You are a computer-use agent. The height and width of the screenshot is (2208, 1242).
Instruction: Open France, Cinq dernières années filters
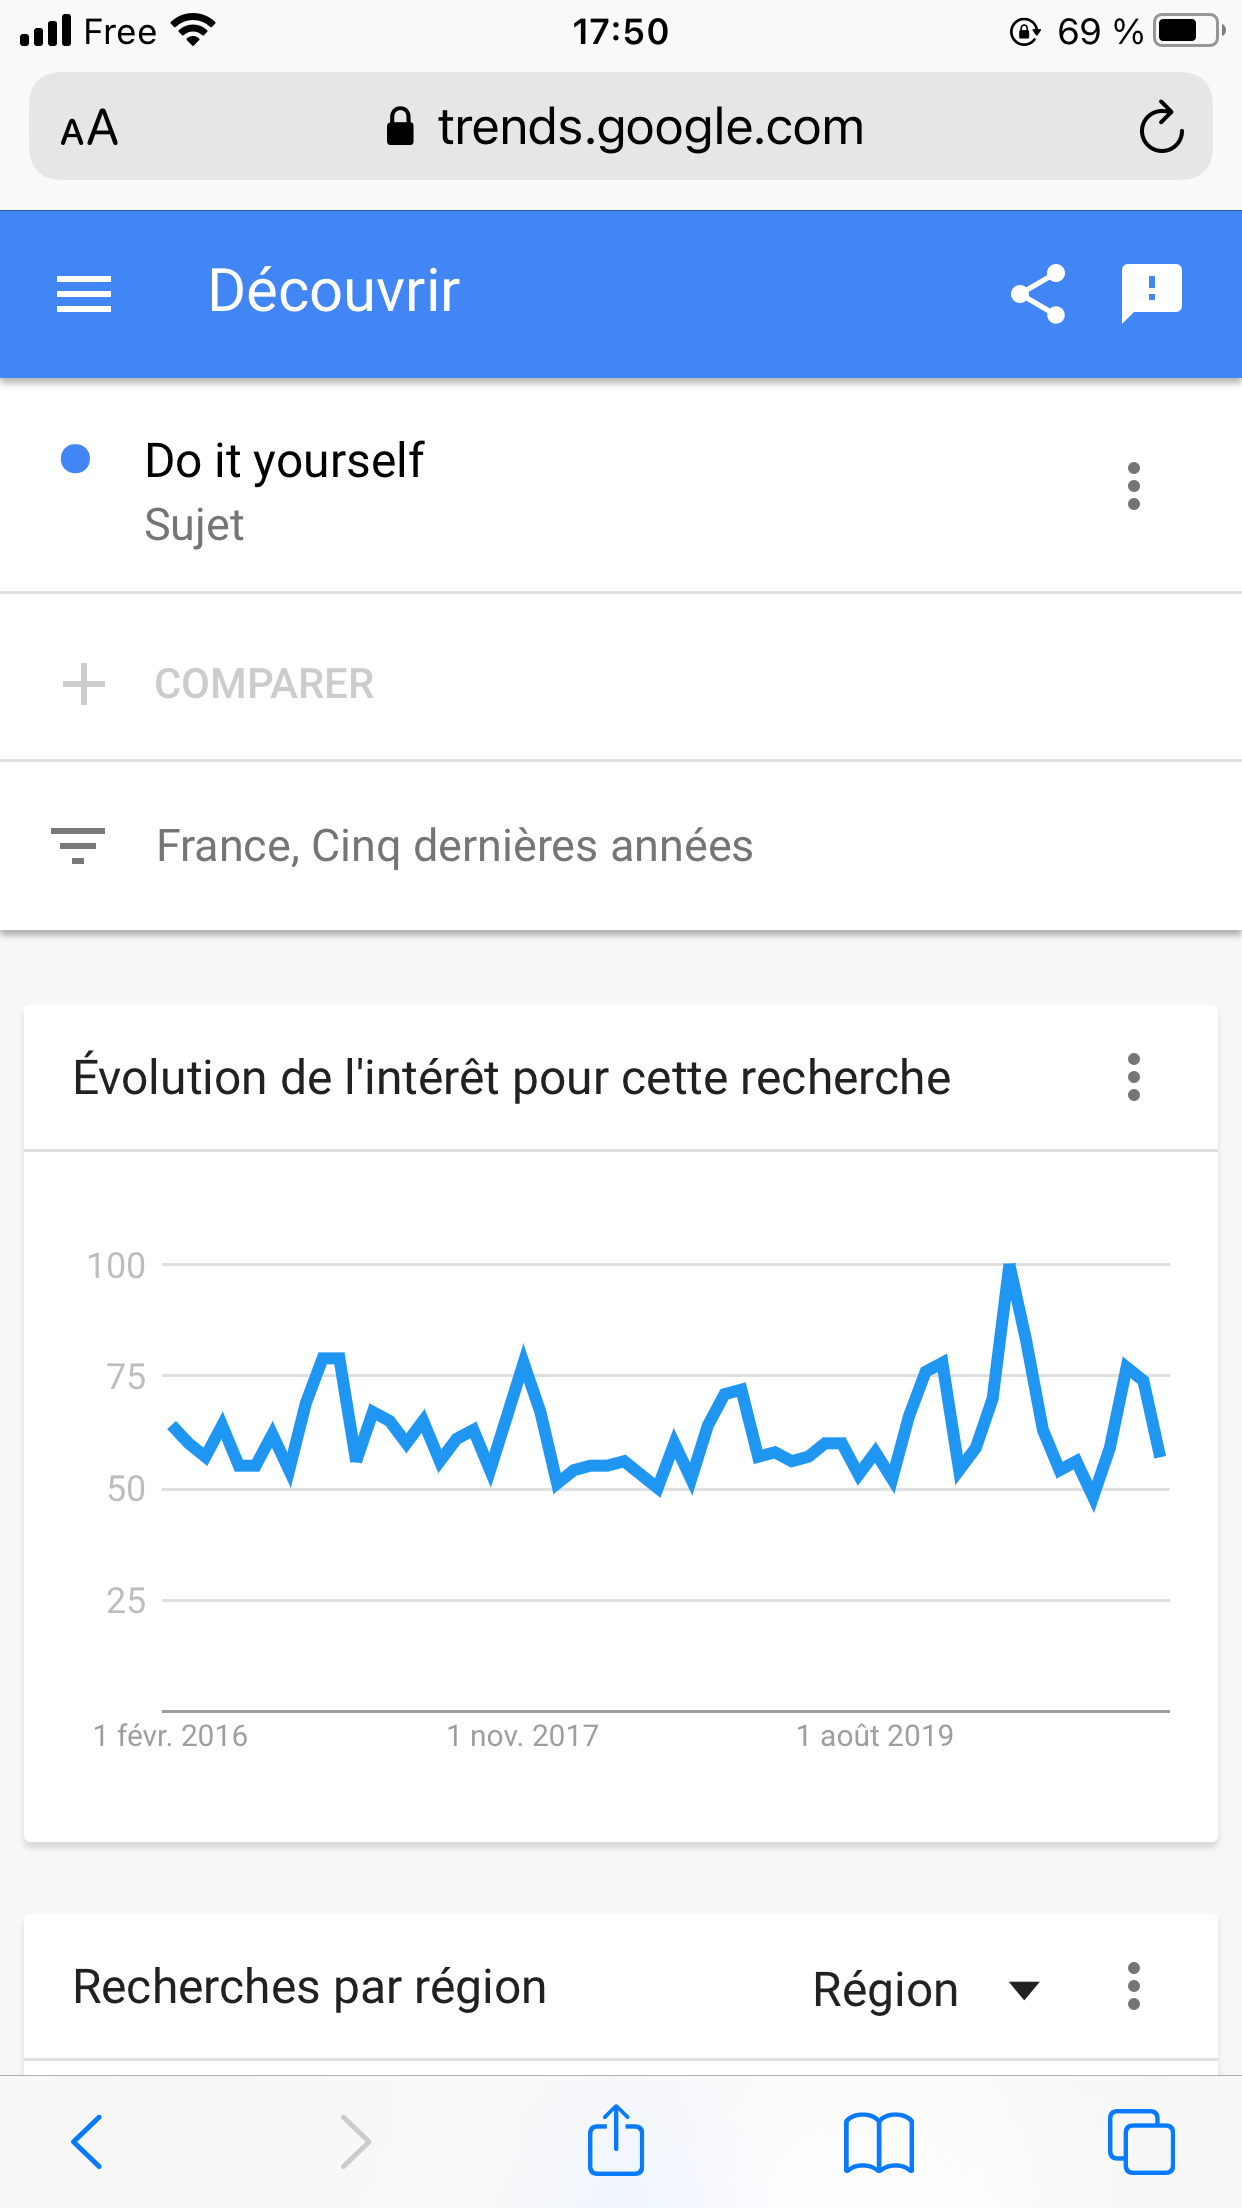454,846
